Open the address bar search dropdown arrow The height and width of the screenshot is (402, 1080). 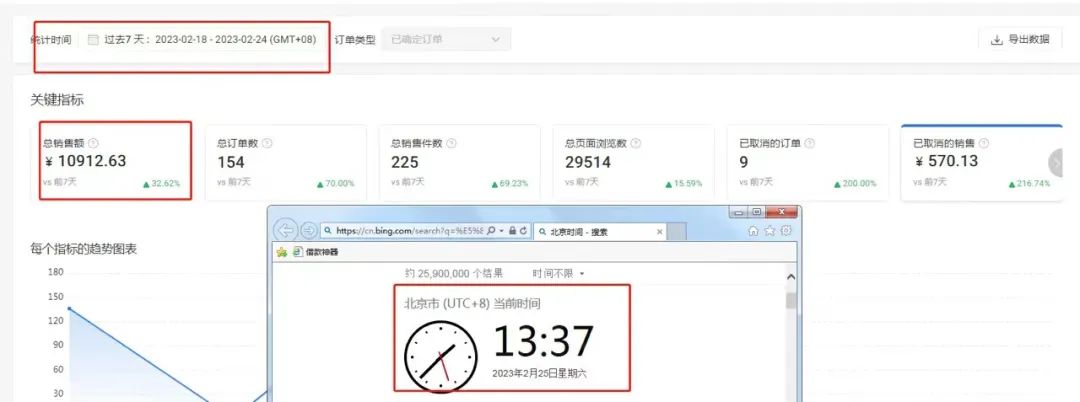(x=500, y=230)
